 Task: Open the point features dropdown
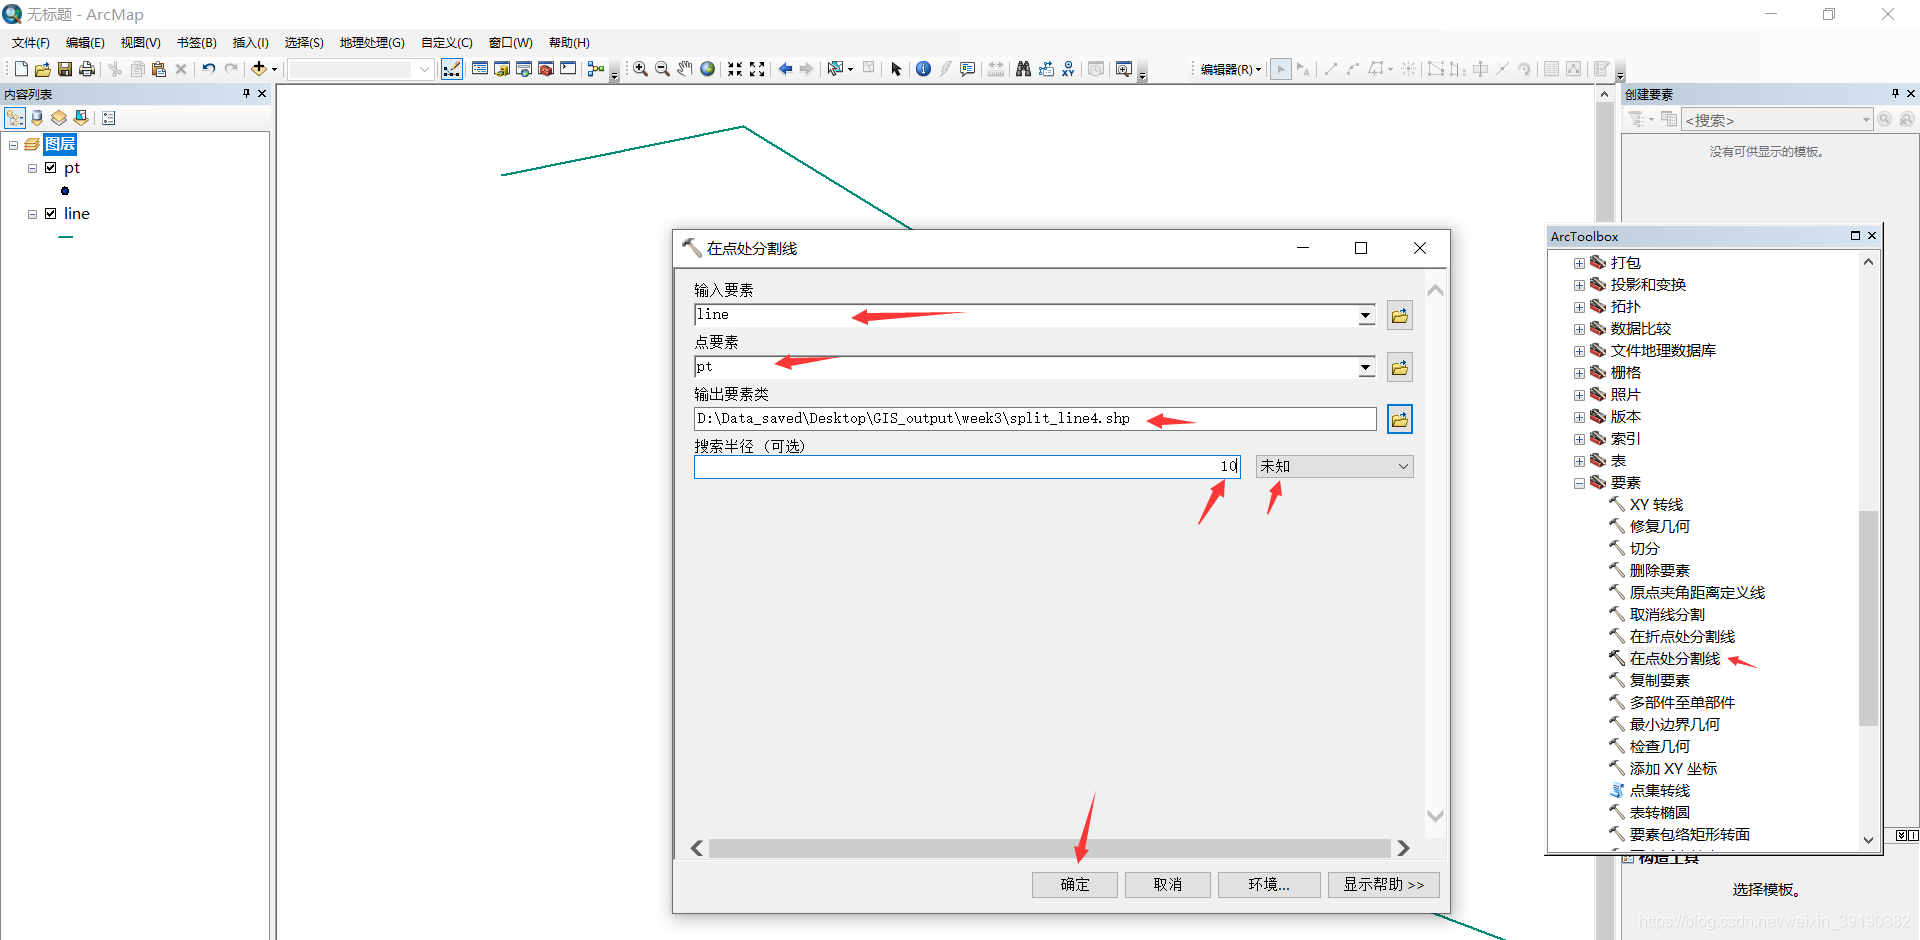click(1366, 367)
